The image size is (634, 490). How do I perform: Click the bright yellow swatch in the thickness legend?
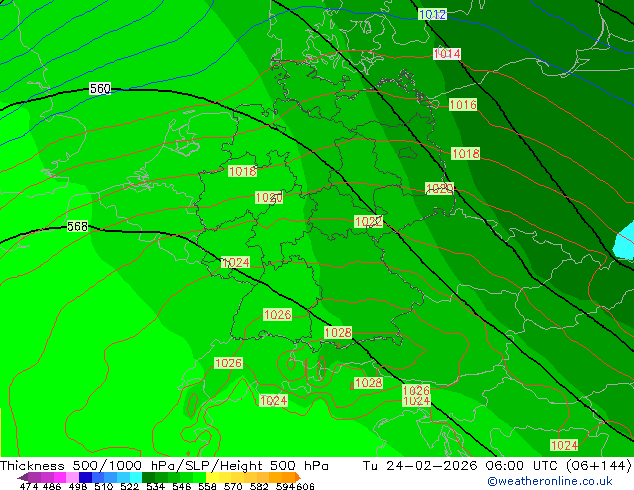pyautogui.click(x=212, y=477)
